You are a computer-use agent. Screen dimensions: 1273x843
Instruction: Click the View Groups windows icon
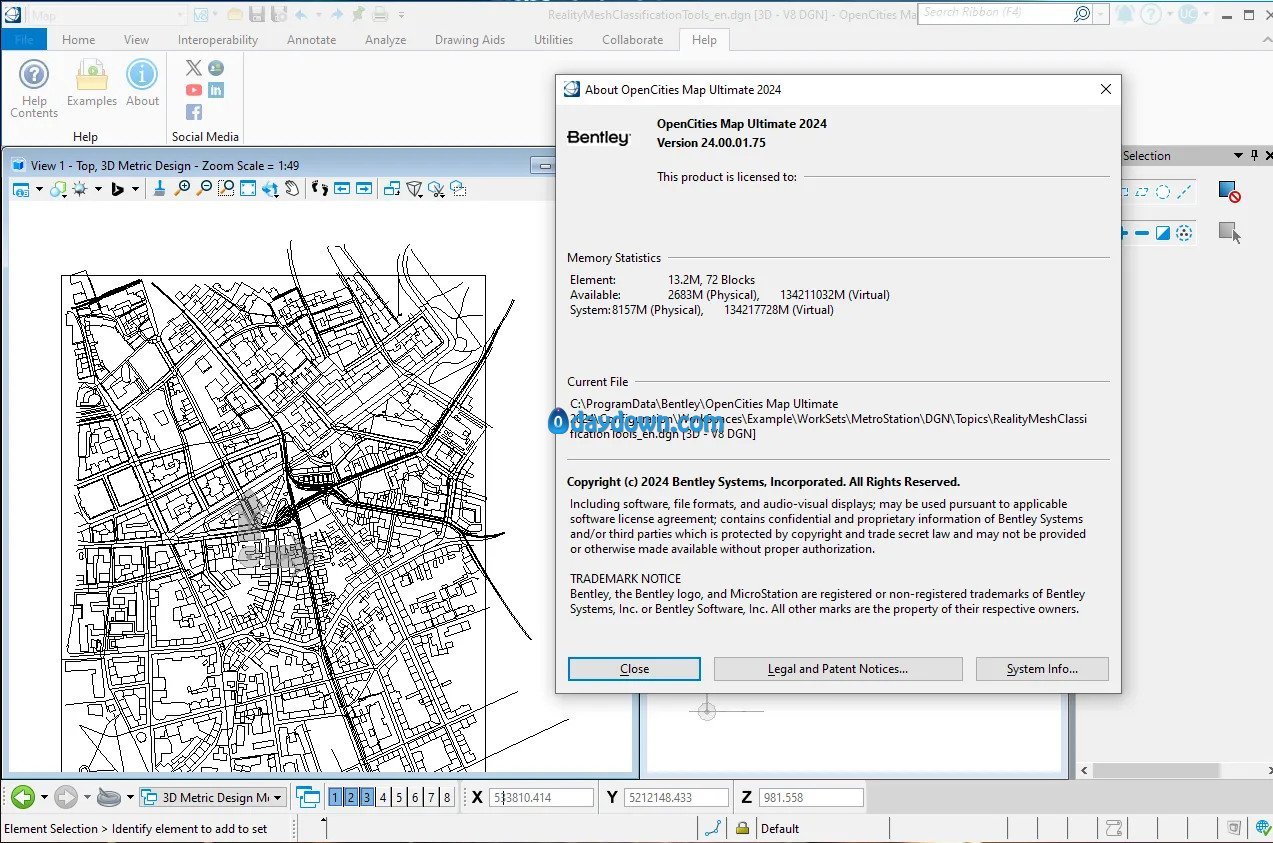(308, 797)
